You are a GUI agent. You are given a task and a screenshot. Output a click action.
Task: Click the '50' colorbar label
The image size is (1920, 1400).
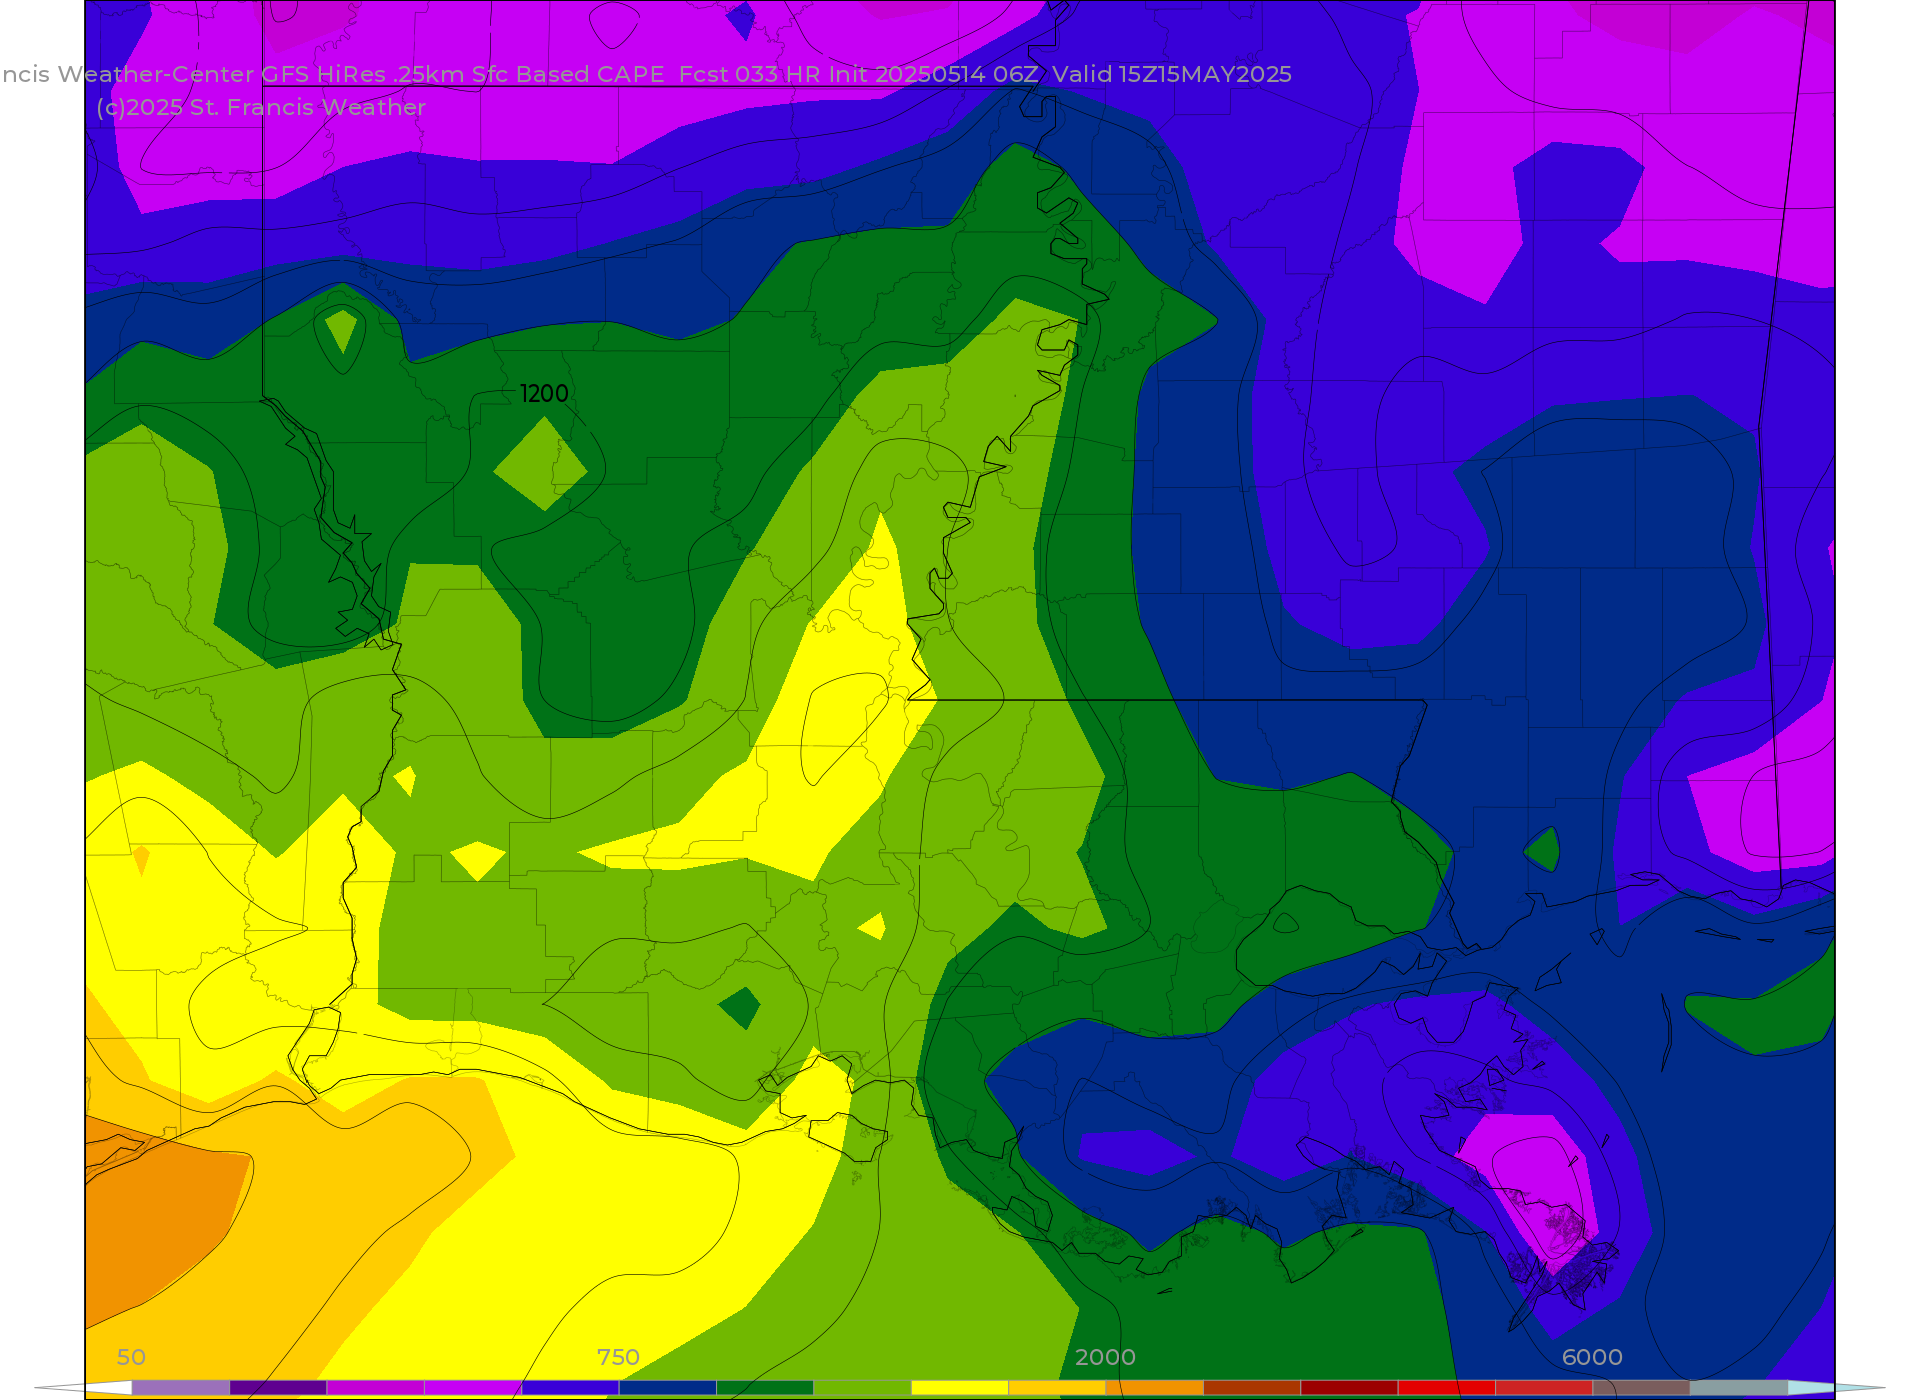(x=131, y=1357)
